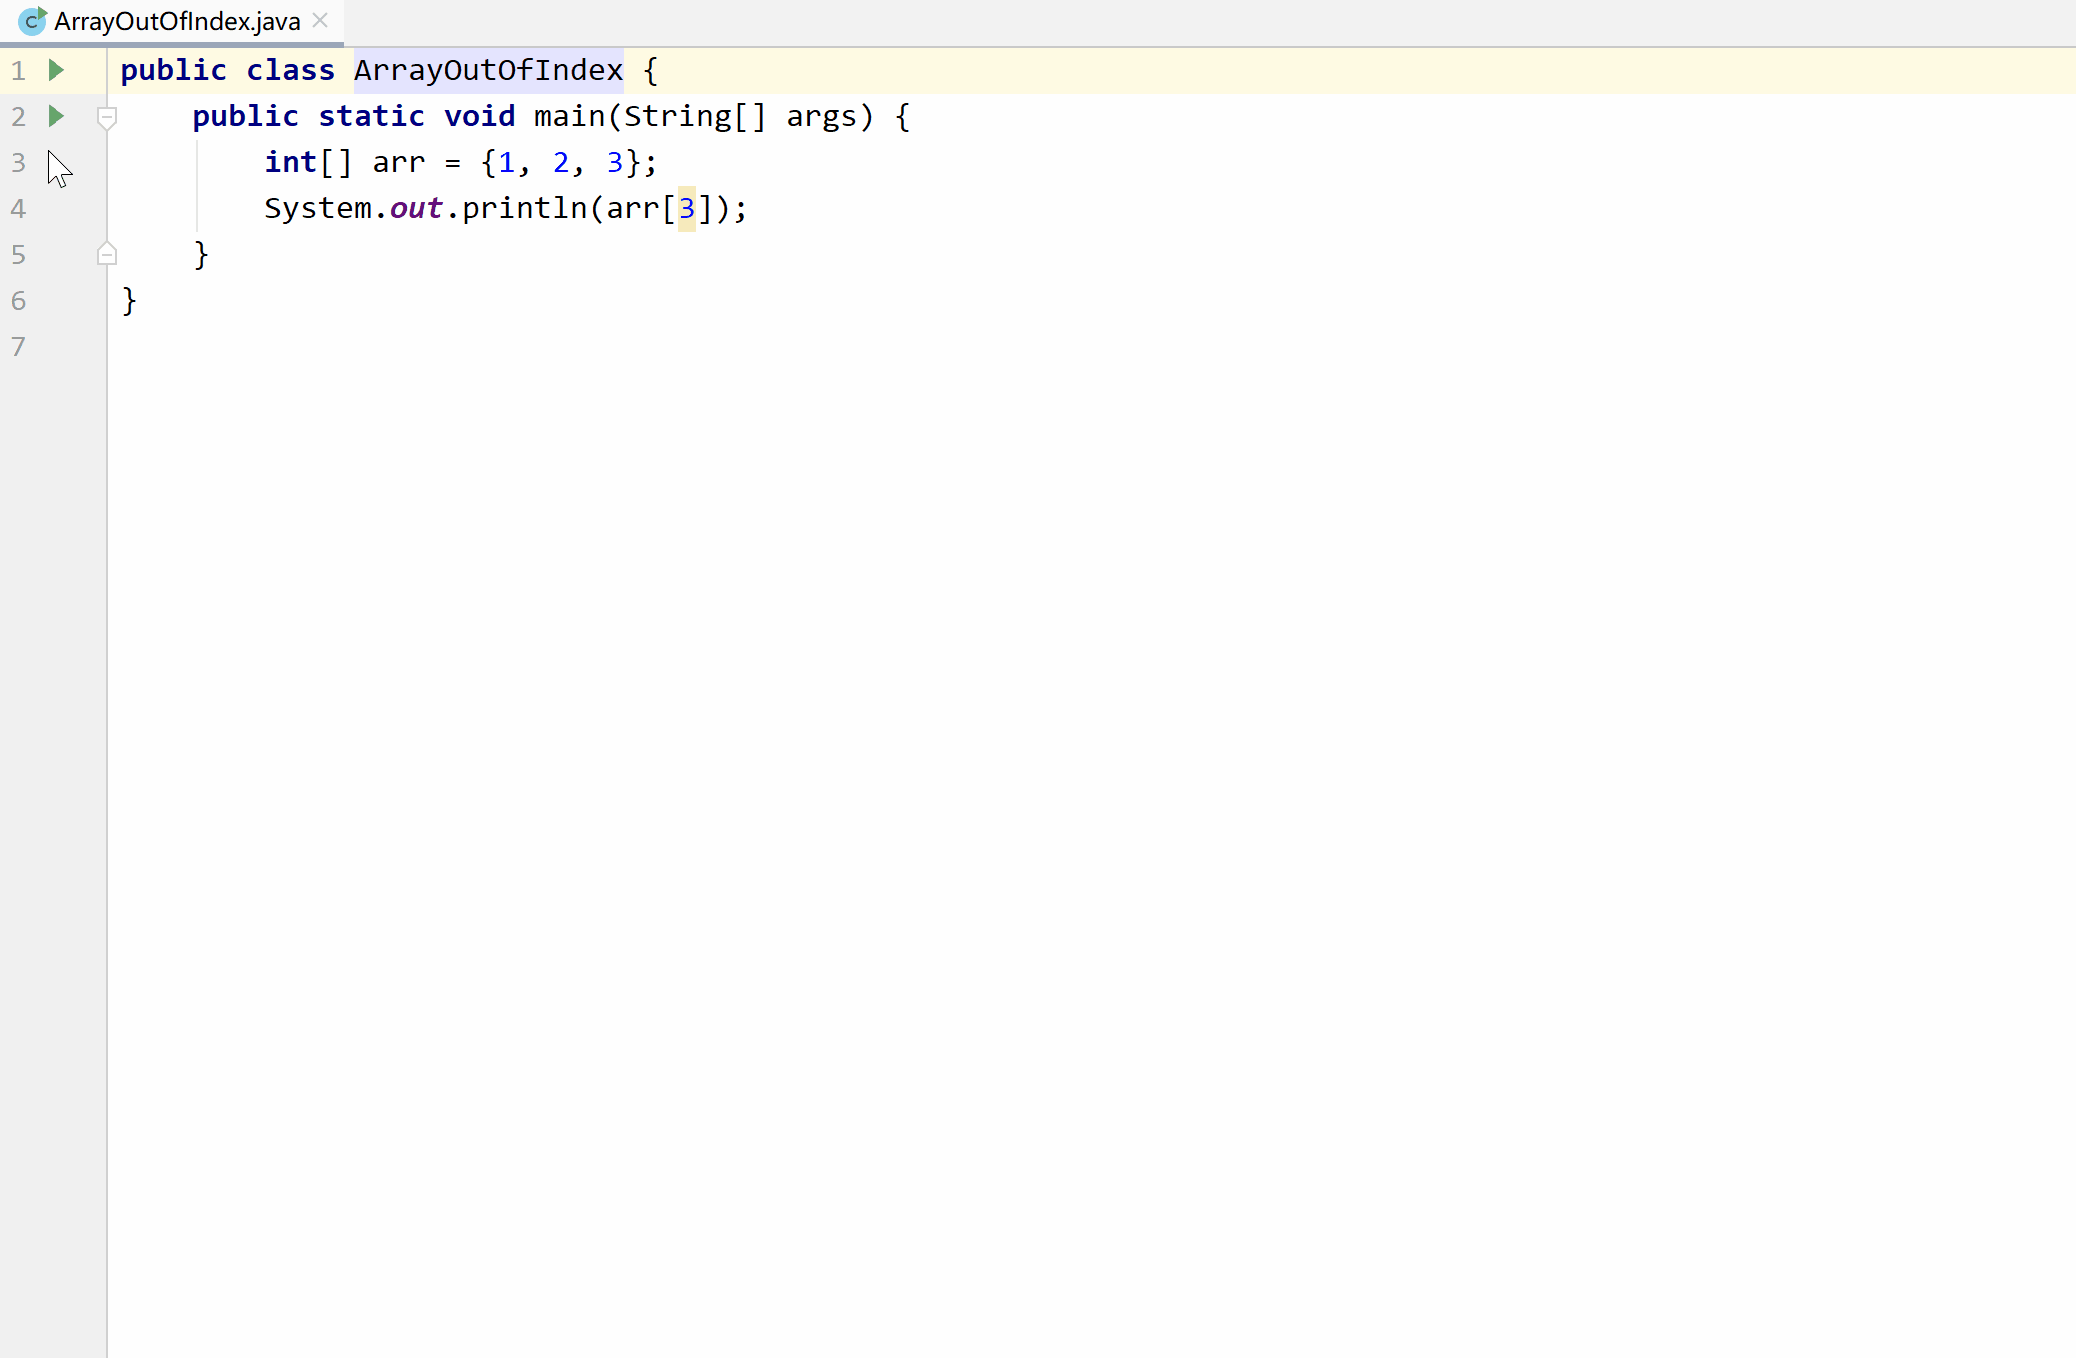2076x1358 pixels.
Task: Click the 'int' keyword on line 3
Action: pyautogui.click(x=290, y=162)
